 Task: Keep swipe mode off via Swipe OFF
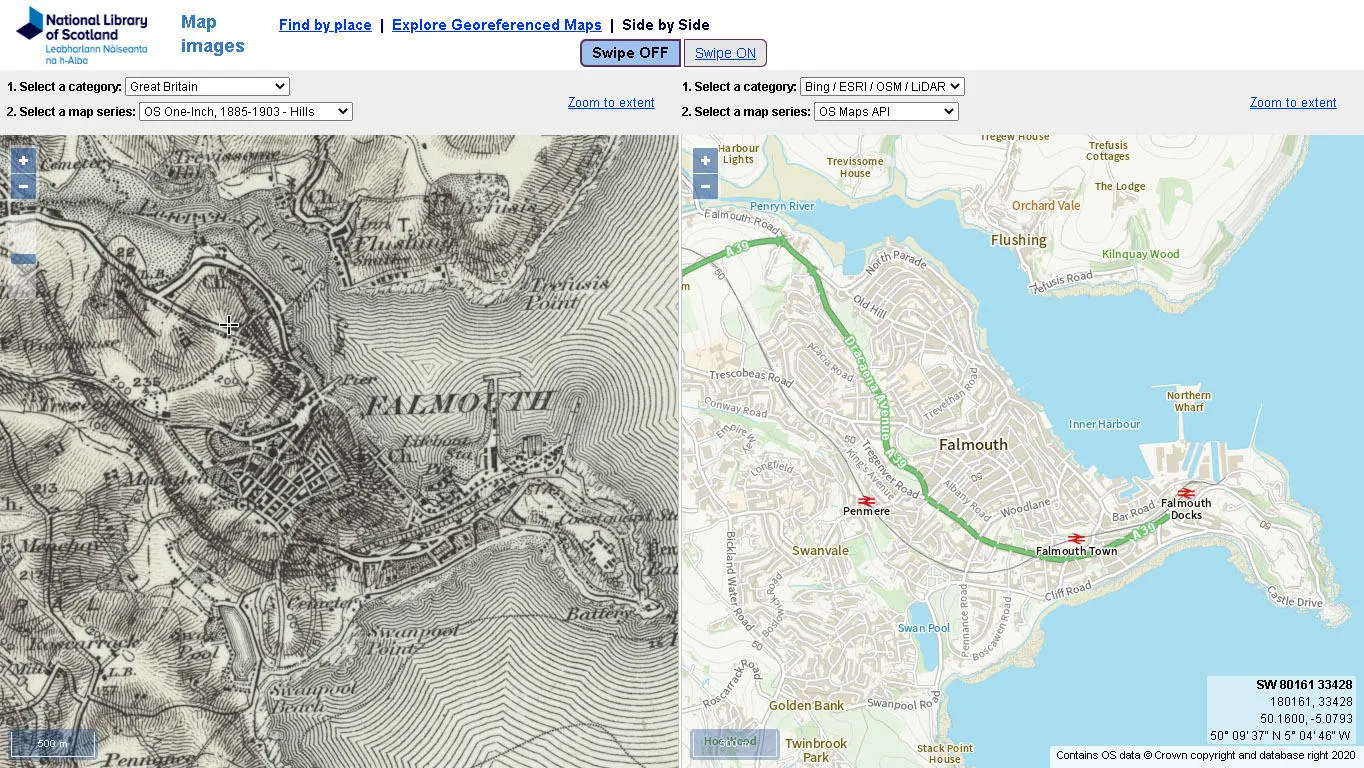(x=629, y=52)
